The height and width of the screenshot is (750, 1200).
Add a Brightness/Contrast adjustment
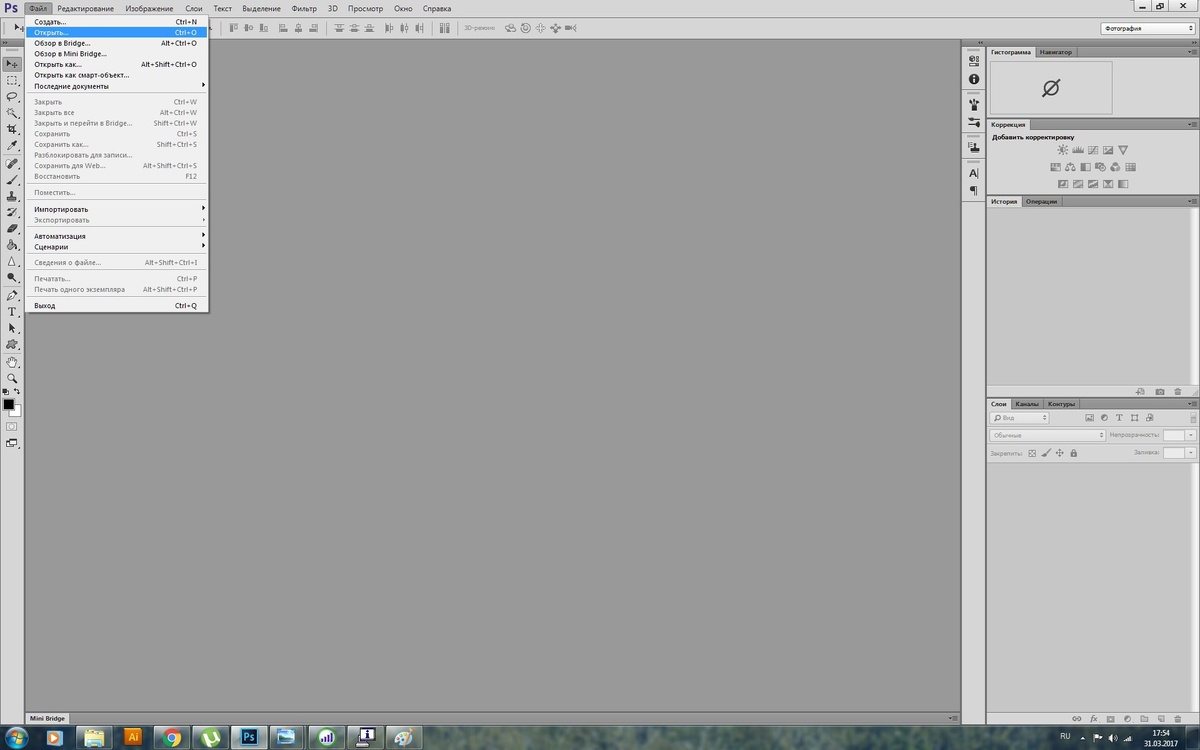[1063, 150]
